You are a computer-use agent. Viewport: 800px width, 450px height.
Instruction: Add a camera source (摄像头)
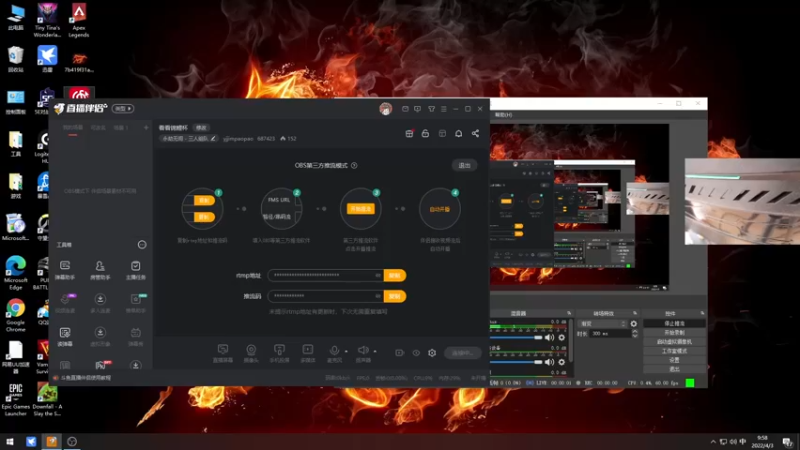(251, 353)
